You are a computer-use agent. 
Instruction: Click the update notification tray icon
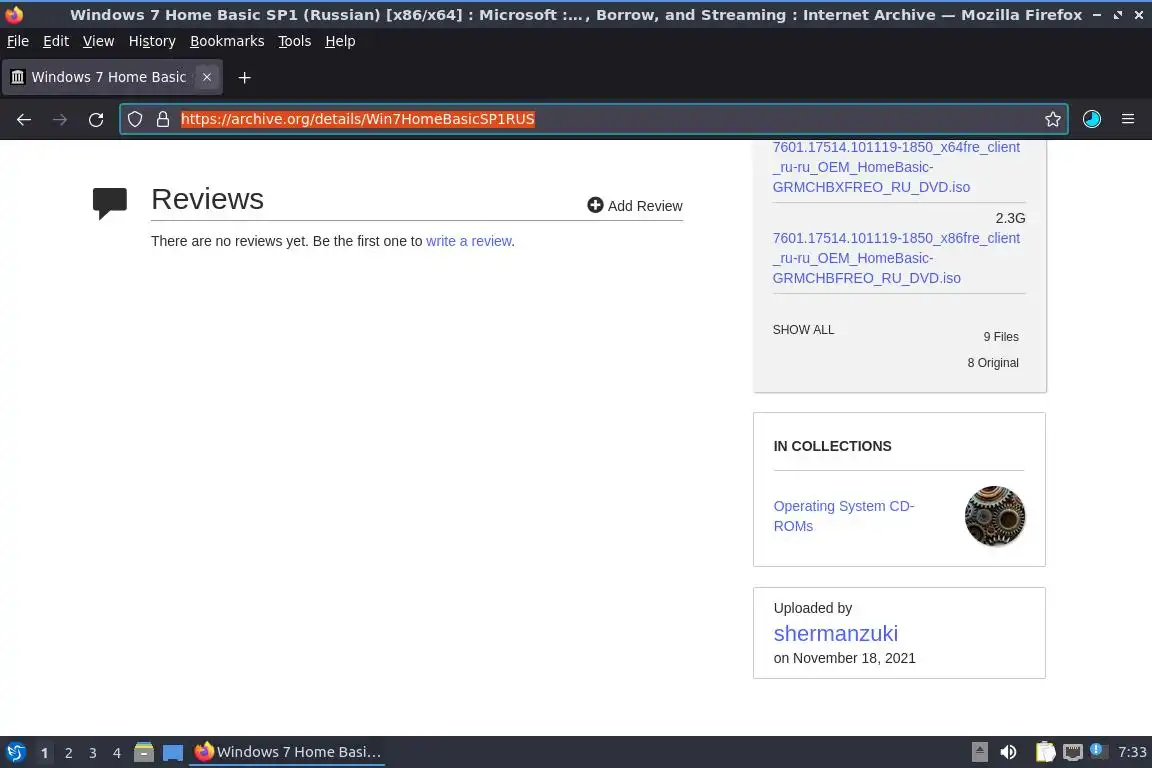1096,750
